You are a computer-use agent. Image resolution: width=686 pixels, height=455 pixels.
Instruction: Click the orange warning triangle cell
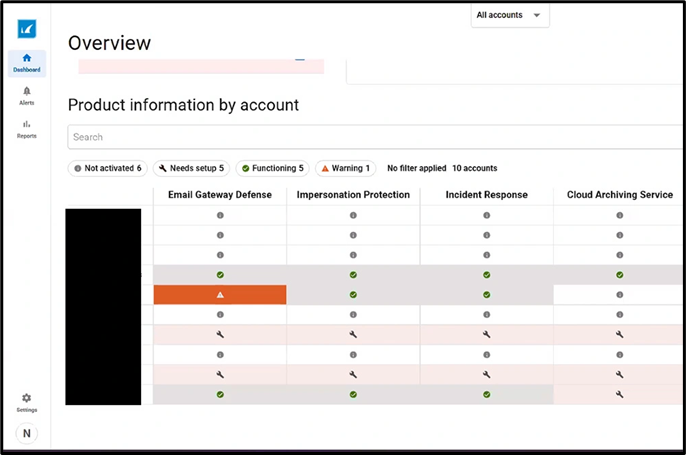[x=220, y=295]
